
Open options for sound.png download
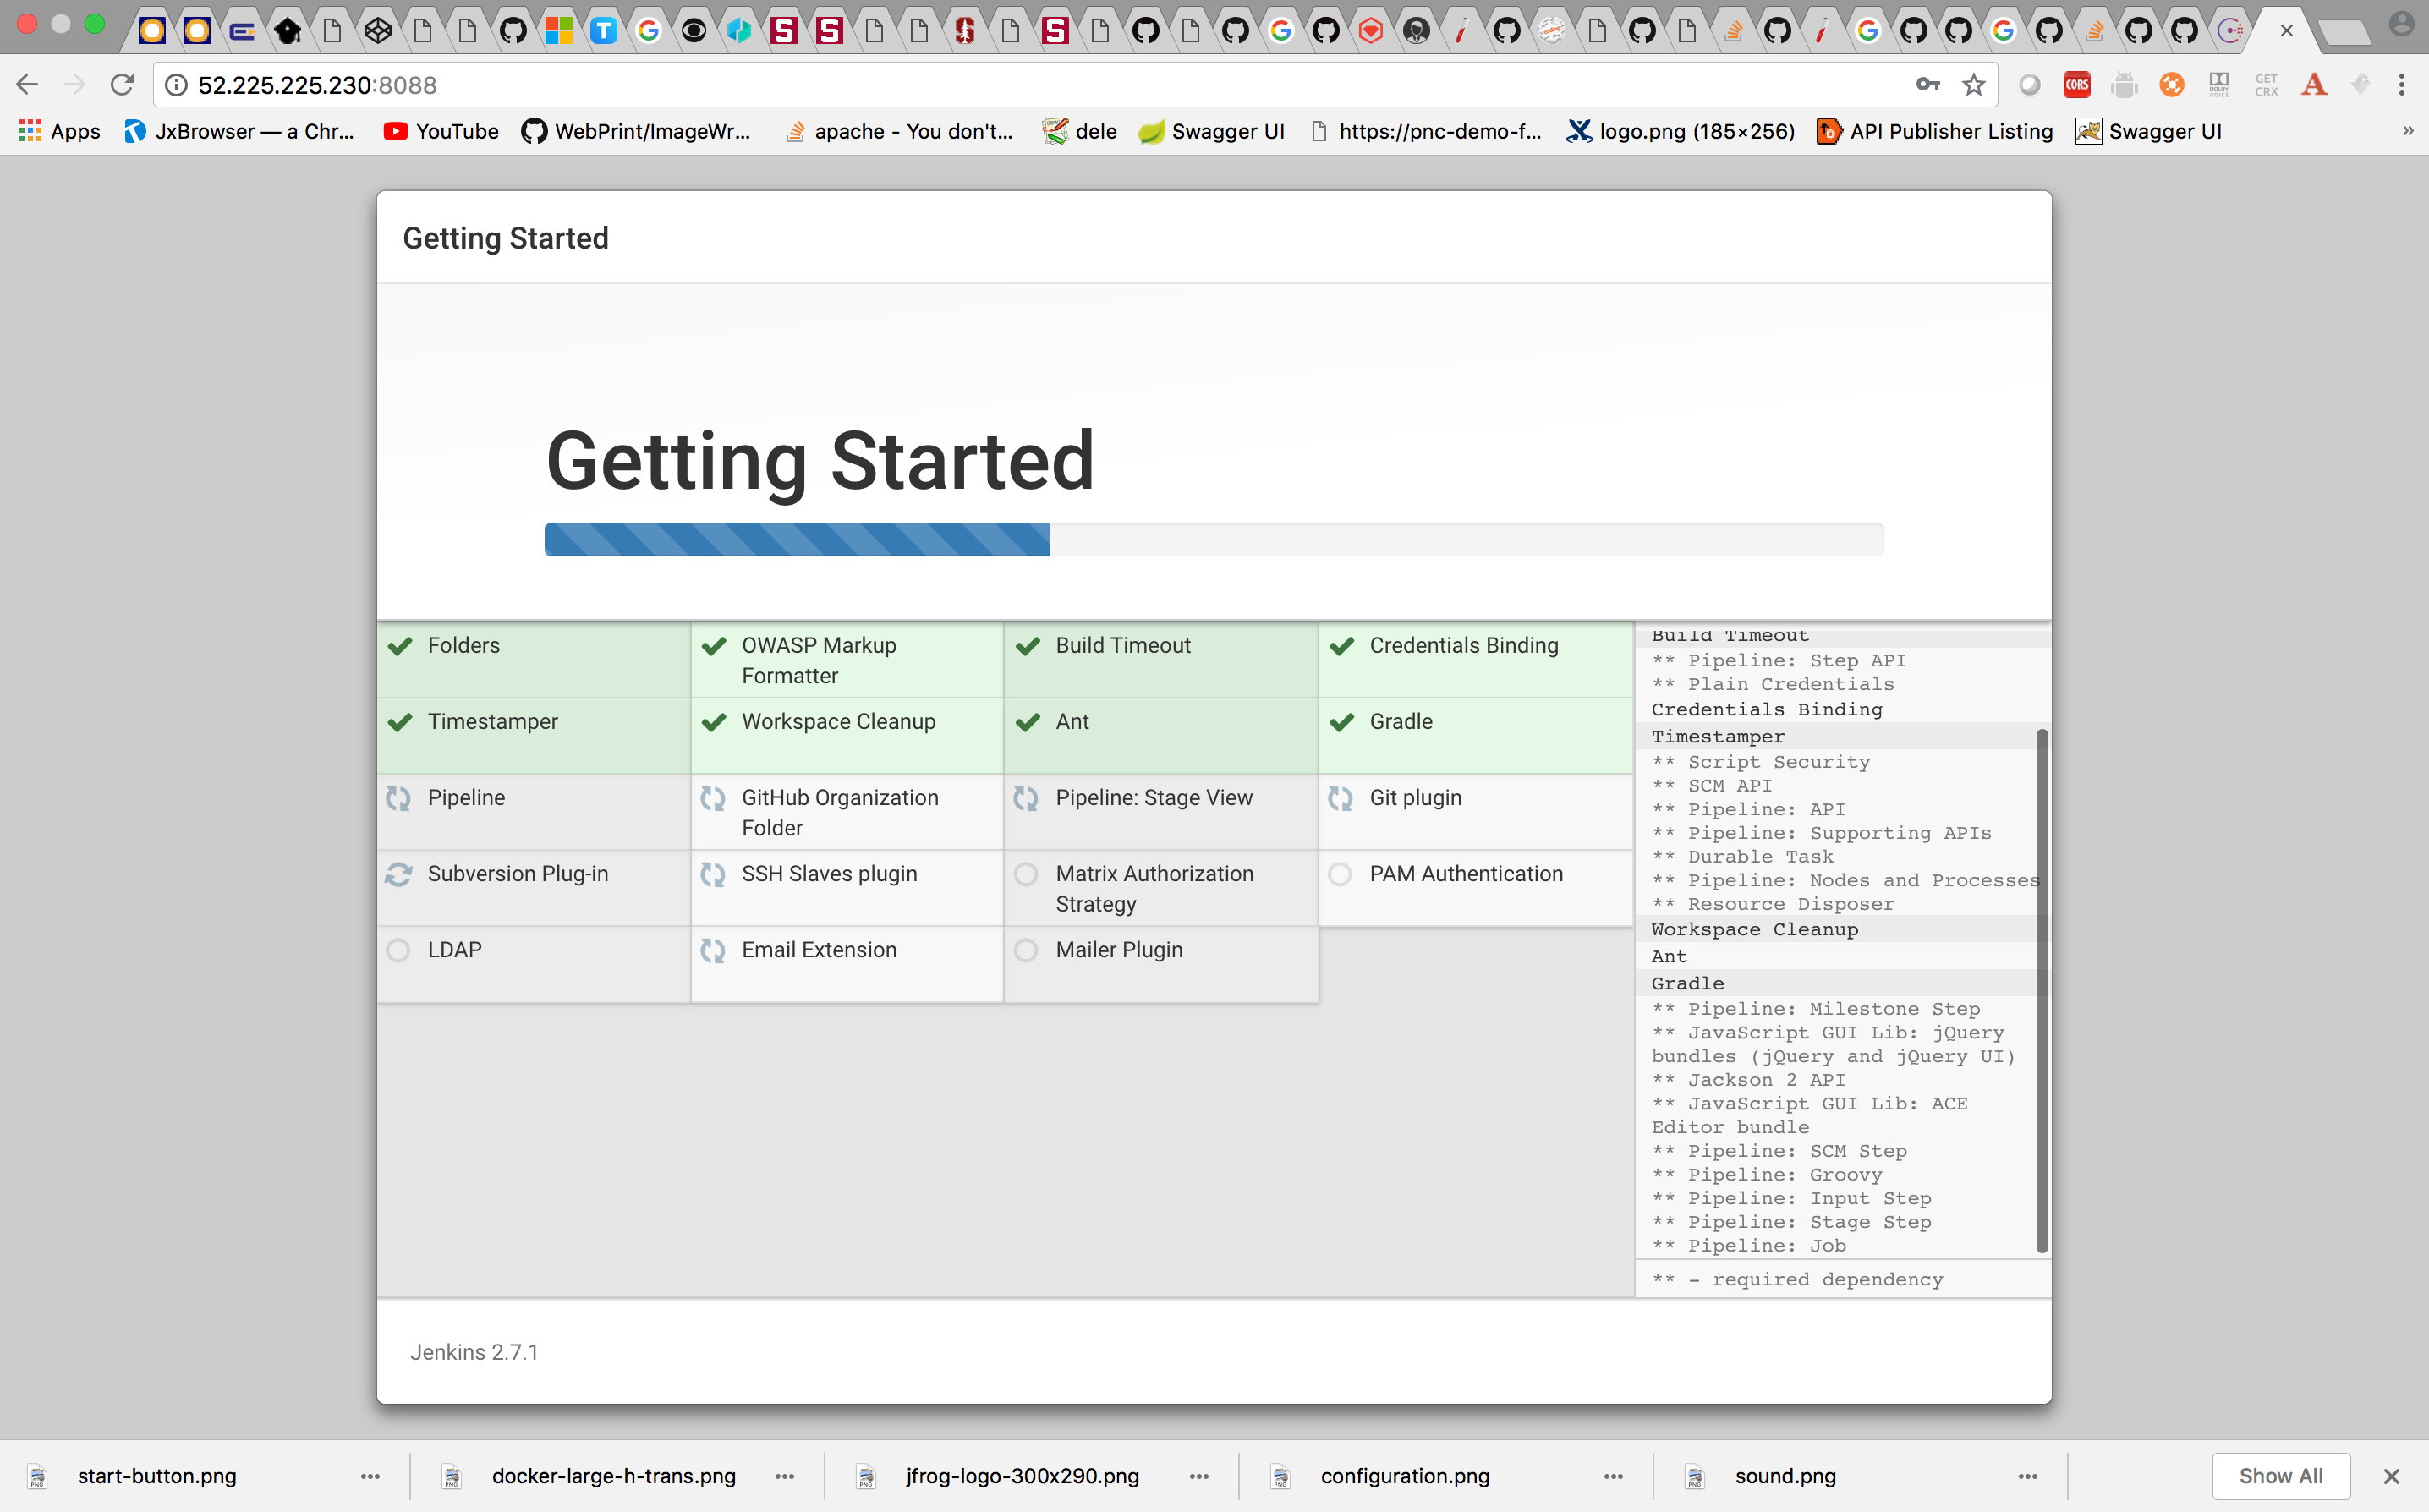pos(2028,1476)
